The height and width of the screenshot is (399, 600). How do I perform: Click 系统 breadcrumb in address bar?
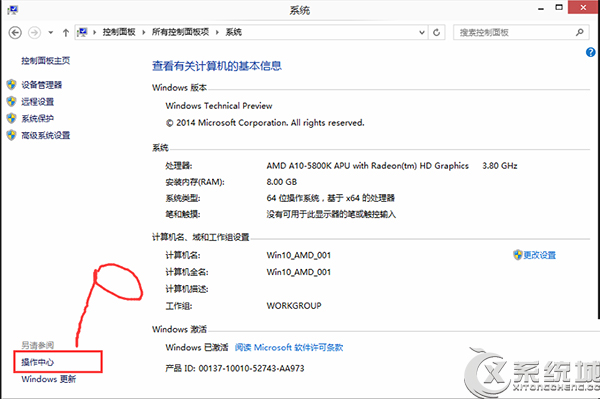[x=233, y=32]
